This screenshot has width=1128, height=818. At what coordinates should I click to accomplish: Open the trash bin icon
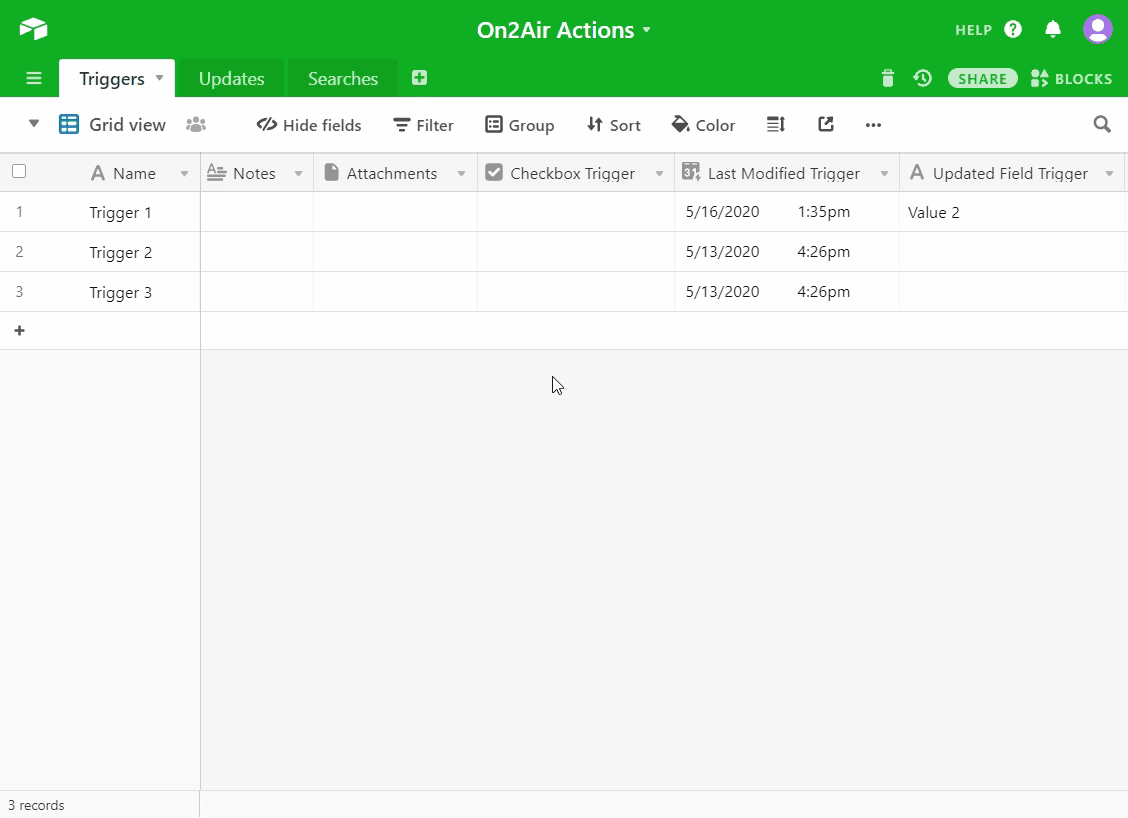887,78
